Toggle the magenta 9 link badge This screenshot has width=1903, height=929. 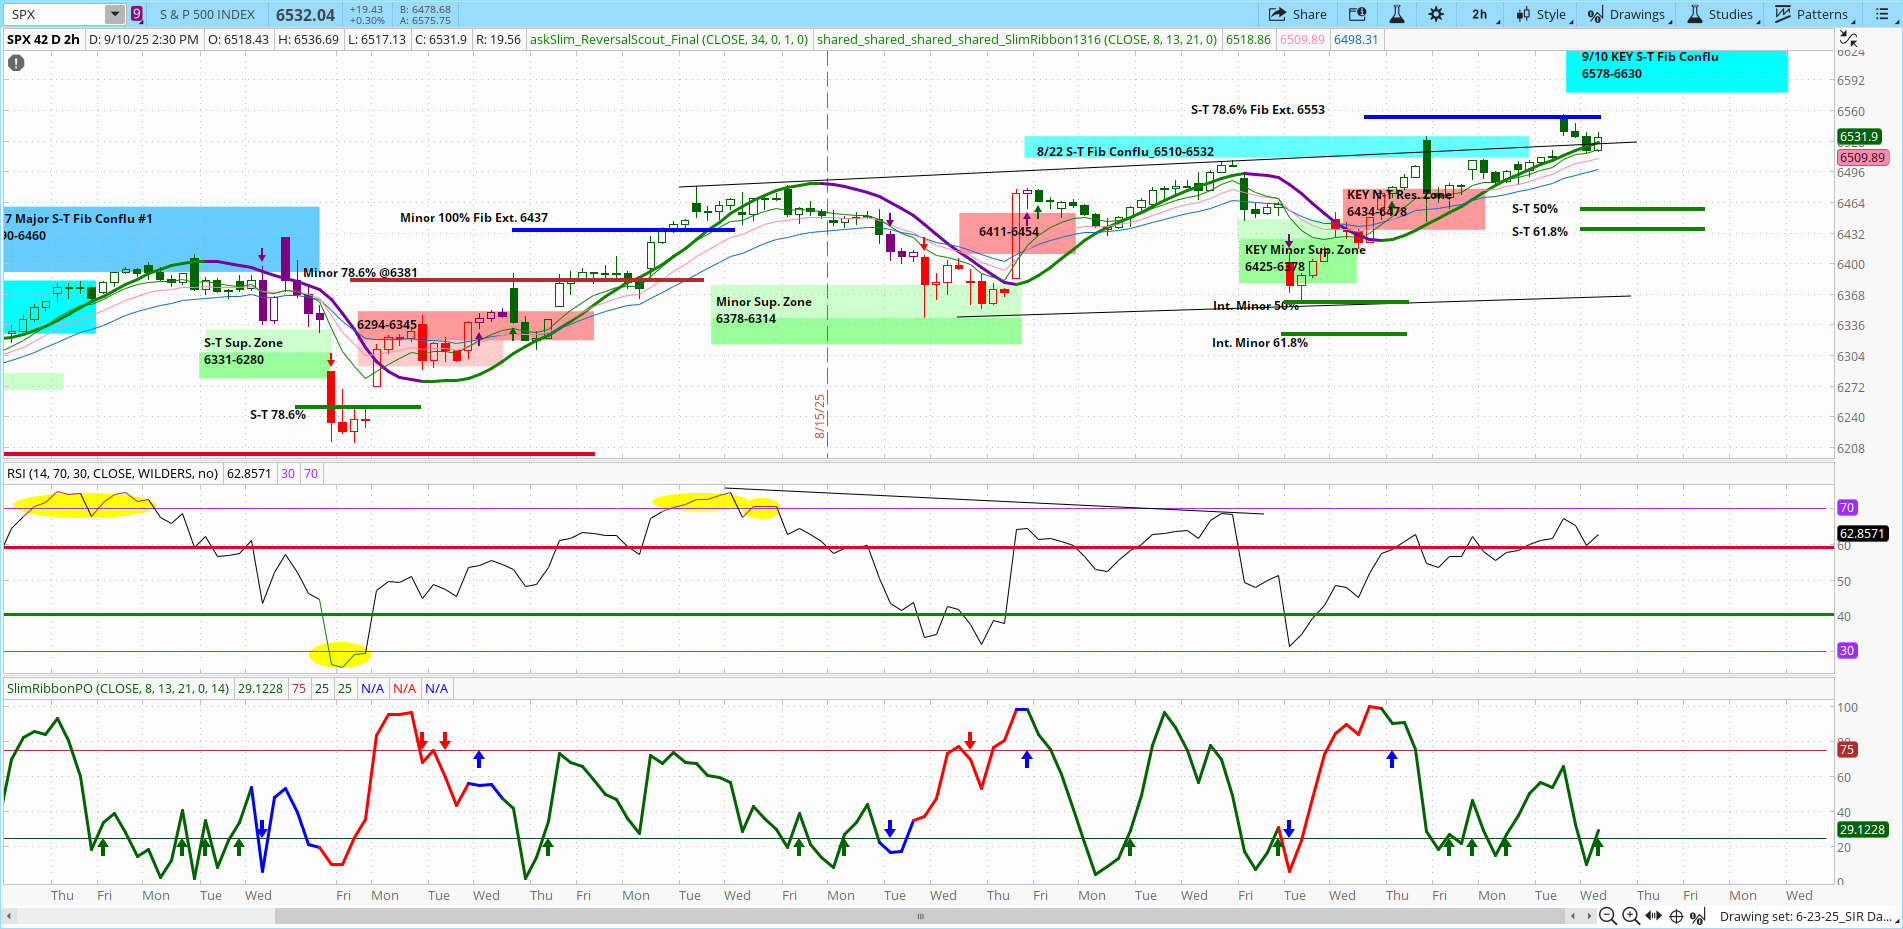coord(136,14)
